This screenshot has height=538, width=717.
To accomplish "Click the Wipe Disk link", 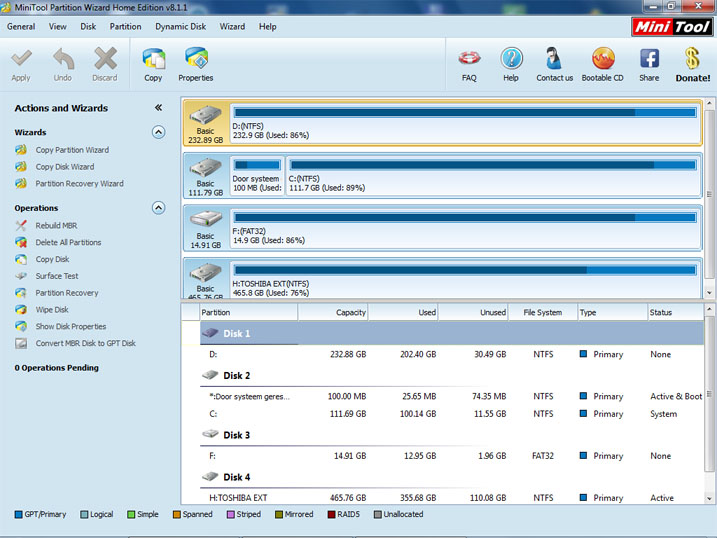I will coord(52,309).
